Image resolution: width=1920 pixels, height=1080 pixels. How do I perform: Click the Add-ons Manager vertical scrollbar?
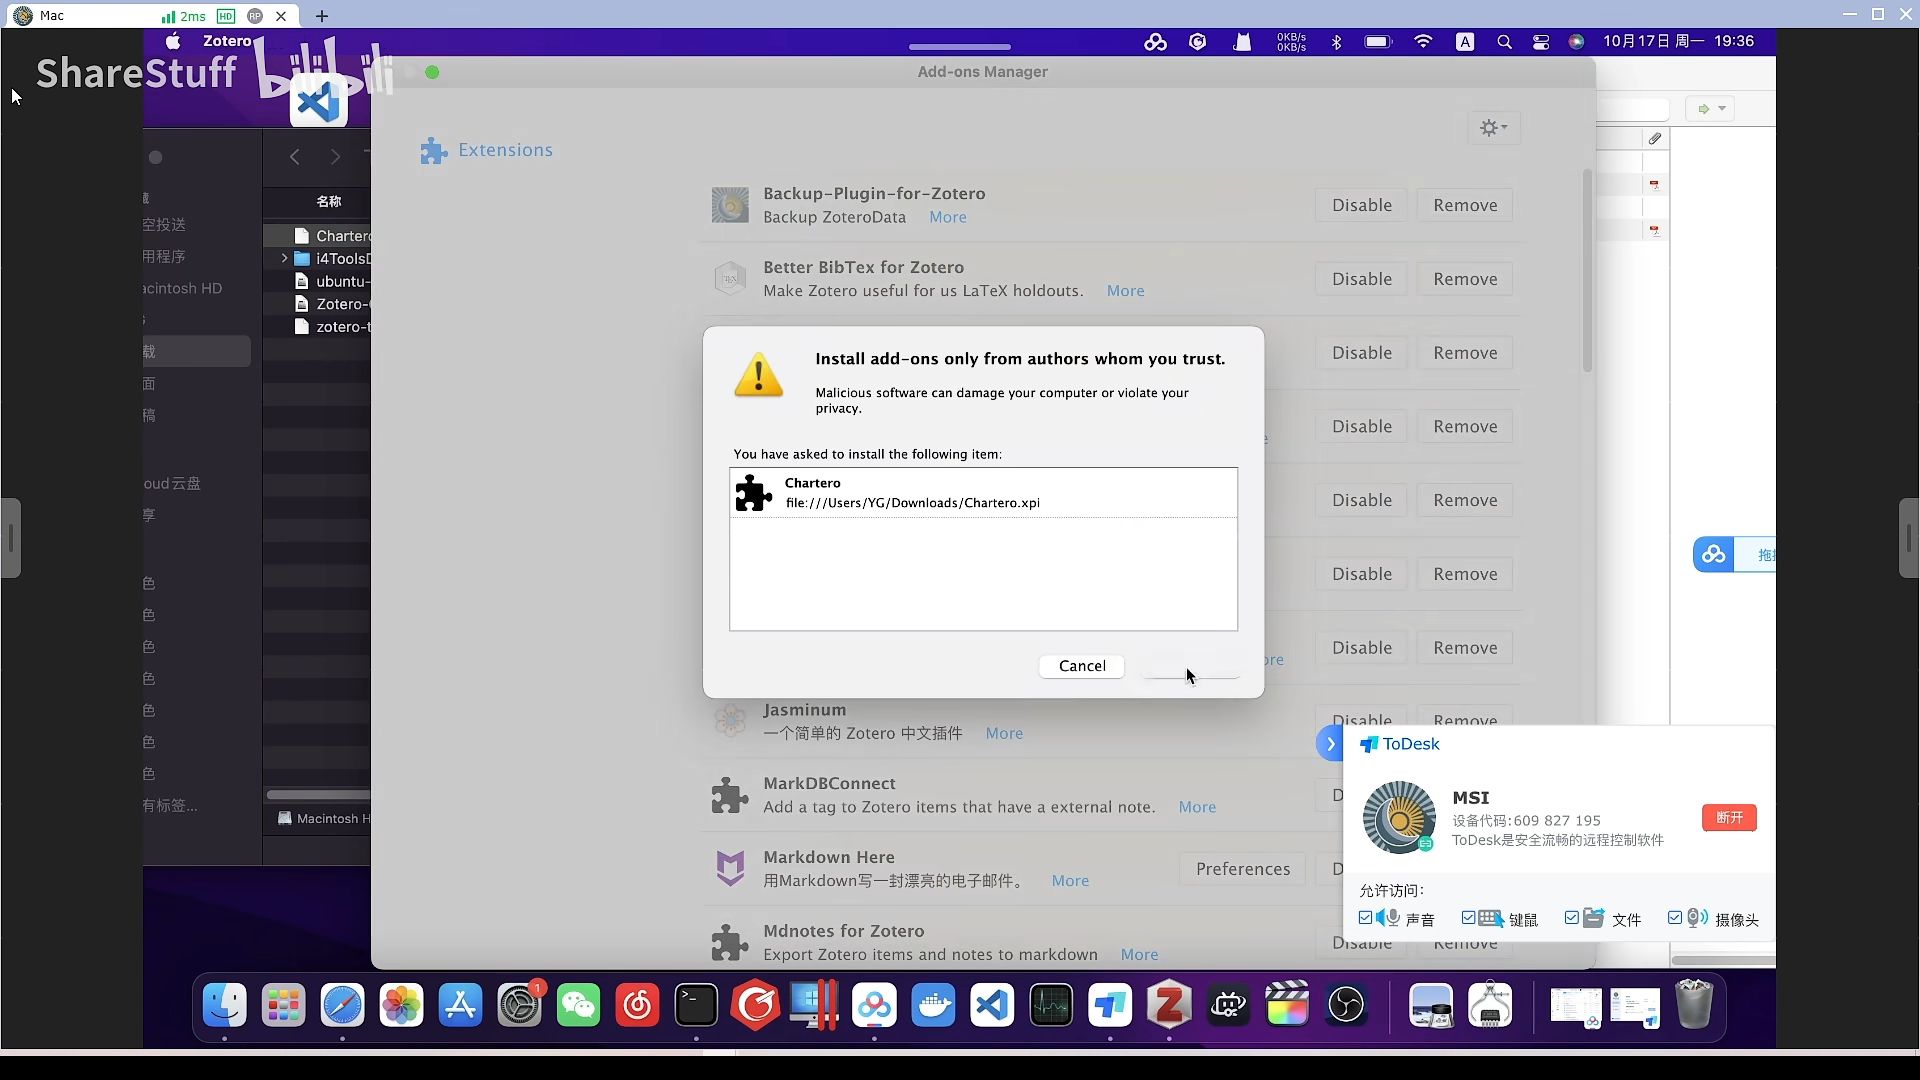click(x=1587, y=272)
